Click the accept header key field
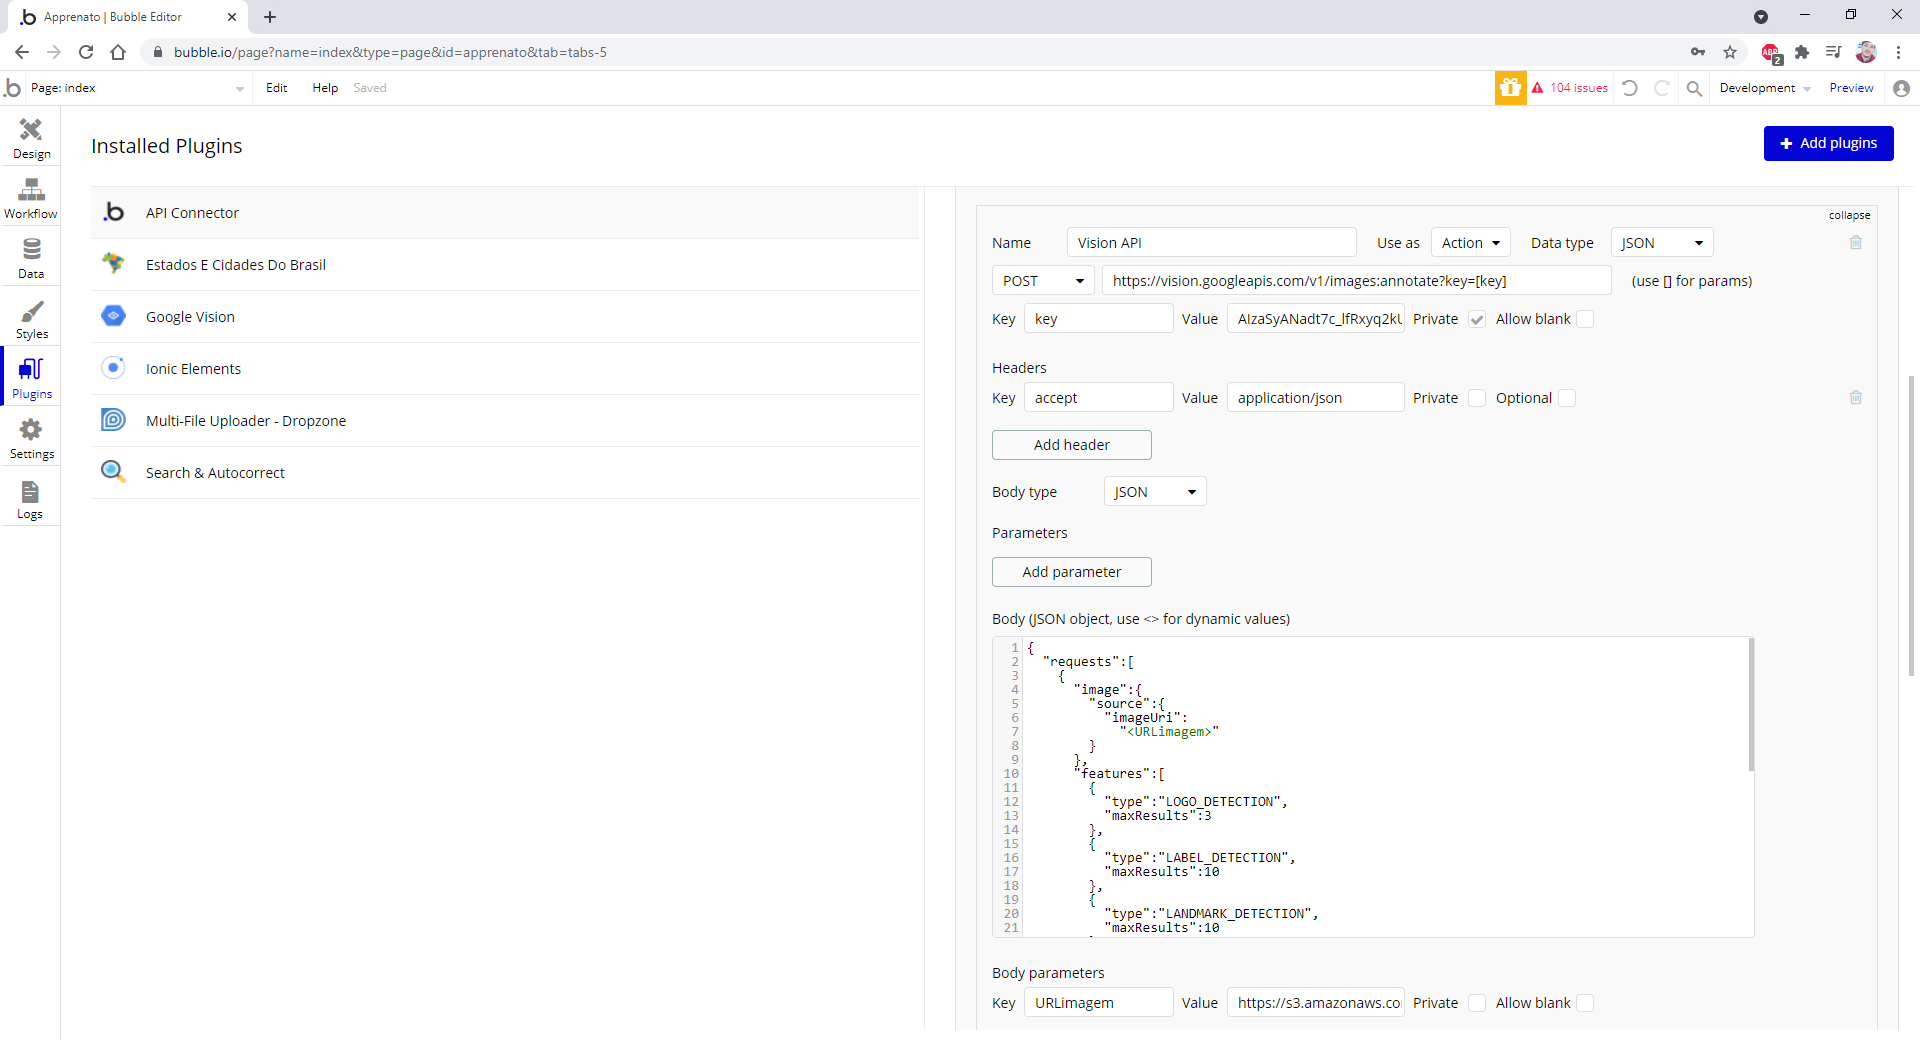Screen dimensions: 1920x1040 click(x=1098, y=398)
